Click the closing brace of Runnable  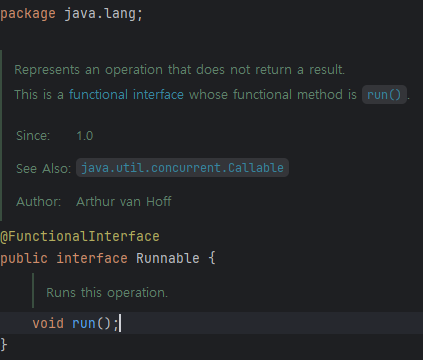(x=4, y=344)
